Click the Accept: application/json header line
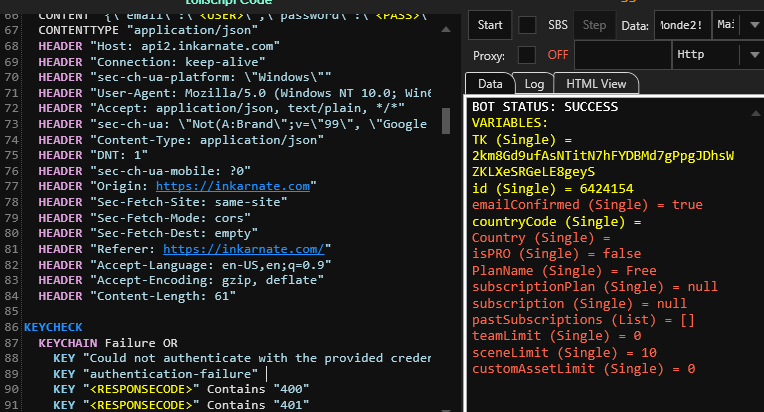The height and width of the screenshot is (412, 764). pos(222,108)
